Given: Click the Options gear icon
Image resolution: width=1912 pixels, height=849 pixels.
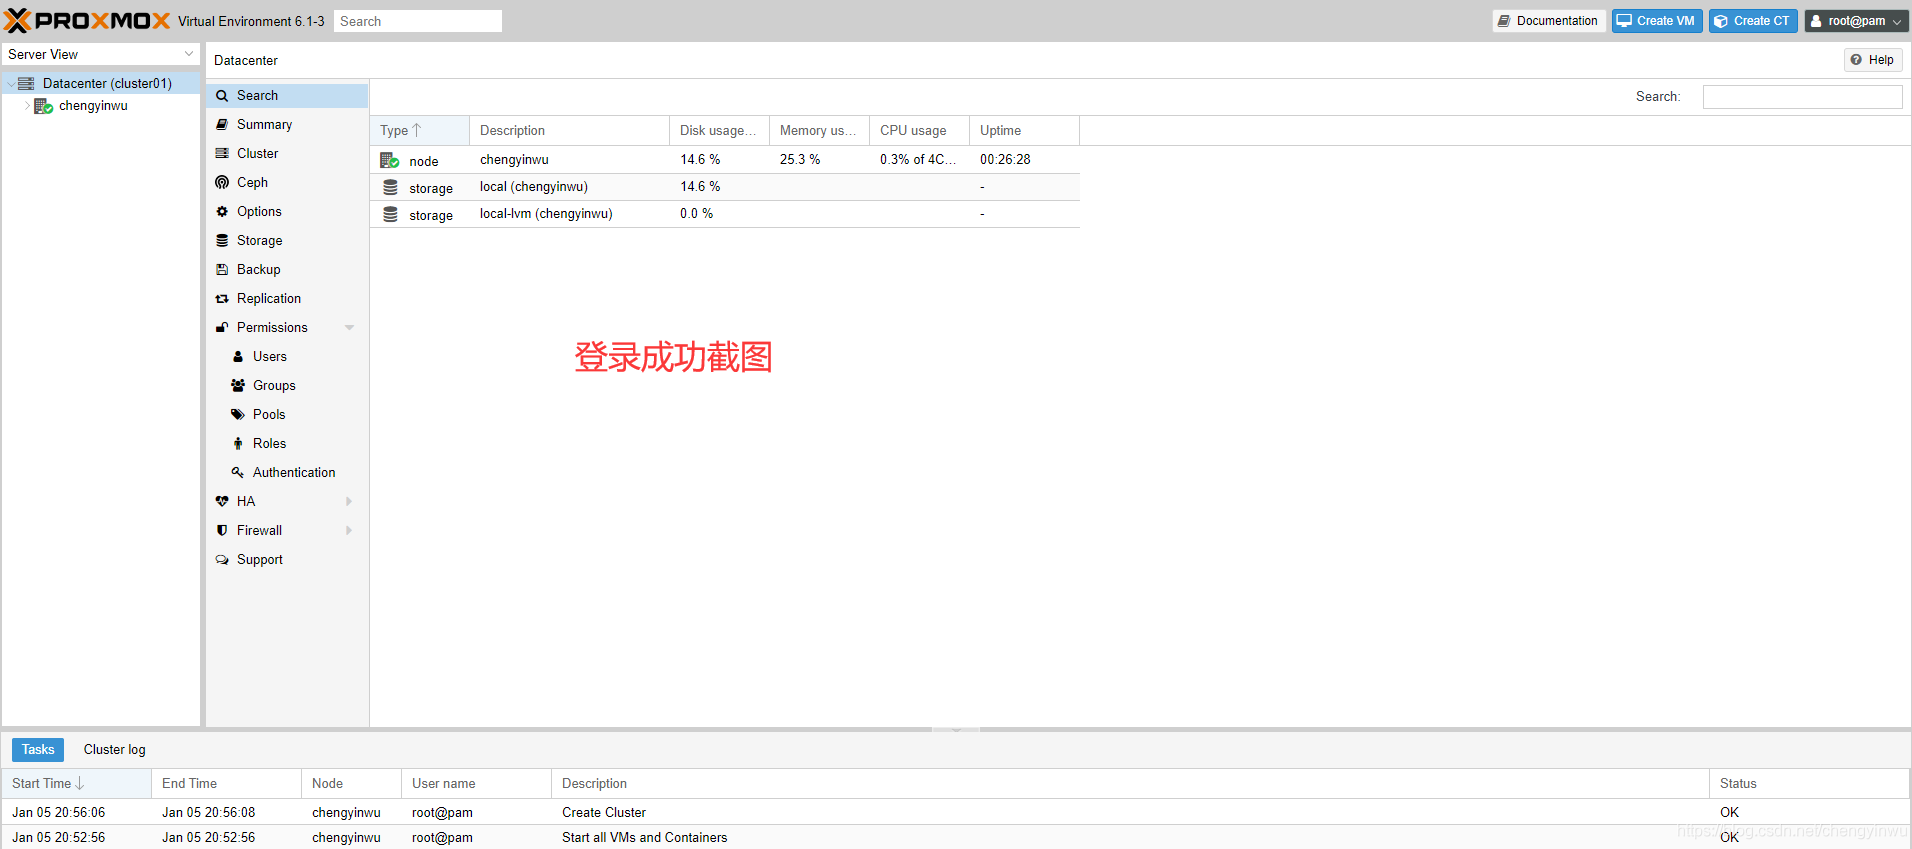Looking at the screenshot, I should coord(222,212).
